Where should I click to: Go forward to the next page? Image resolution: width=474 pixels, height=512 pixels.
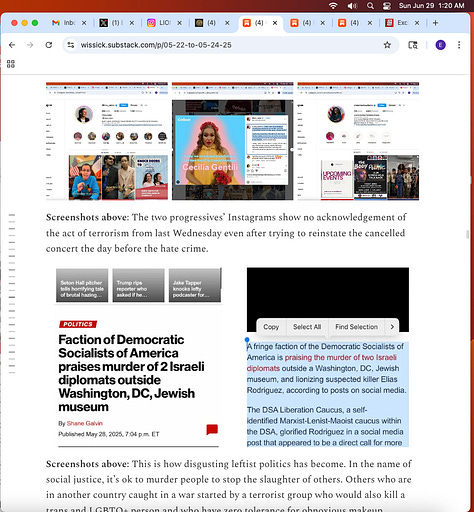pyautogui.click(x=30, y=45)
